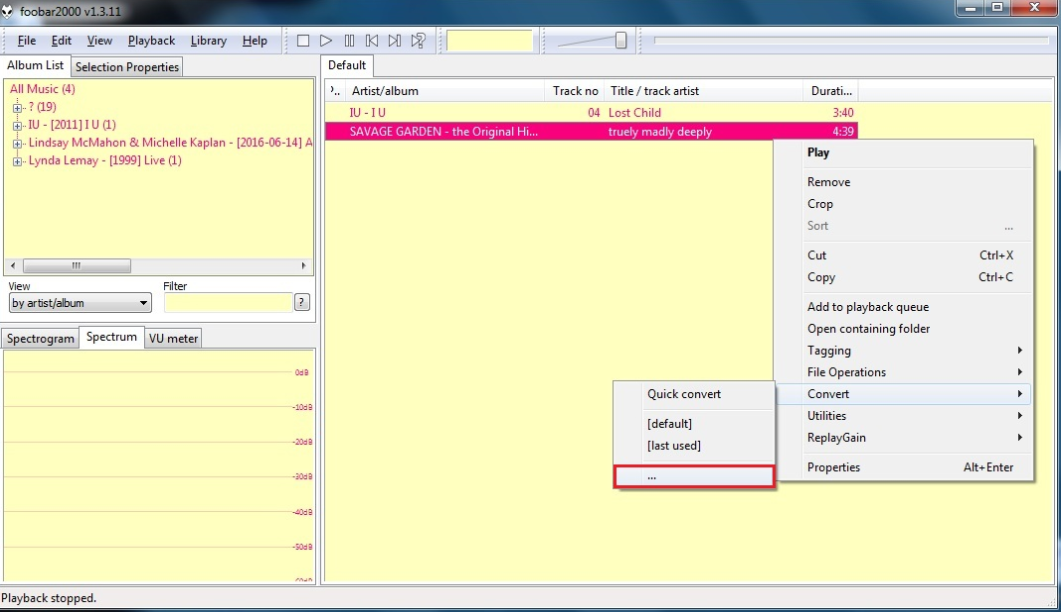Click the volume slider handle

point(621,41)
